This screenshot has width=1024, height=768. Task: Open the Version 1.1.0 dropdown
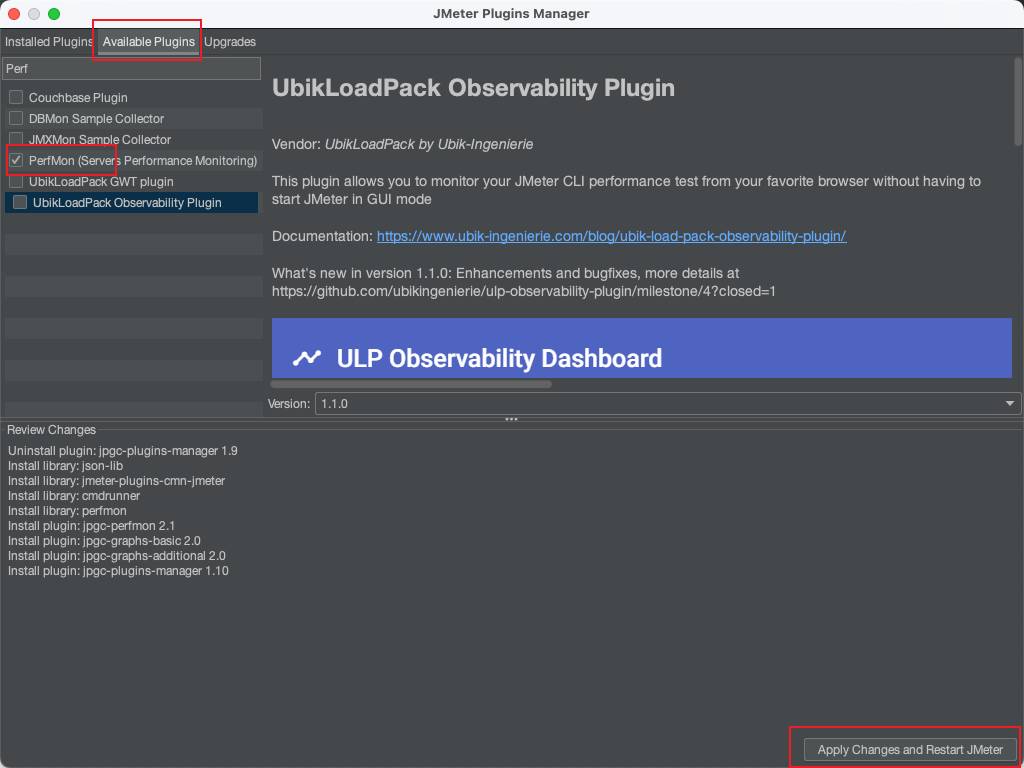[668, 404]
